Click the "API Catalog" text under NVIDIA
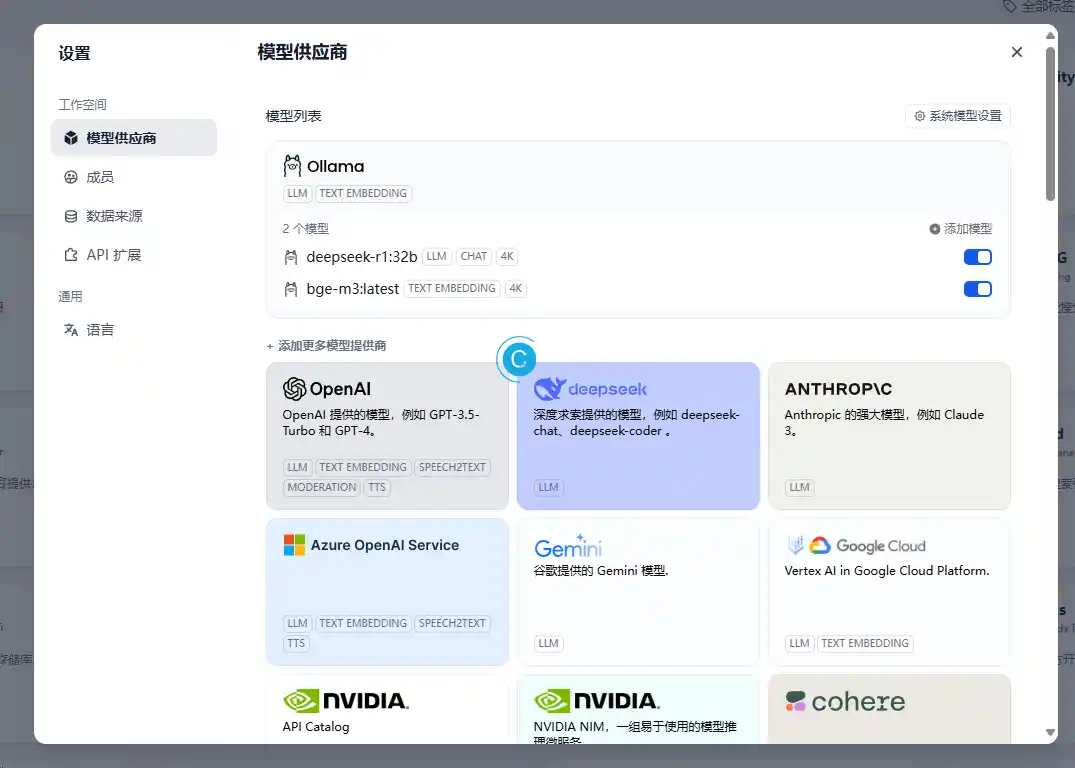The image size is (1075, 768). (316, 727)
